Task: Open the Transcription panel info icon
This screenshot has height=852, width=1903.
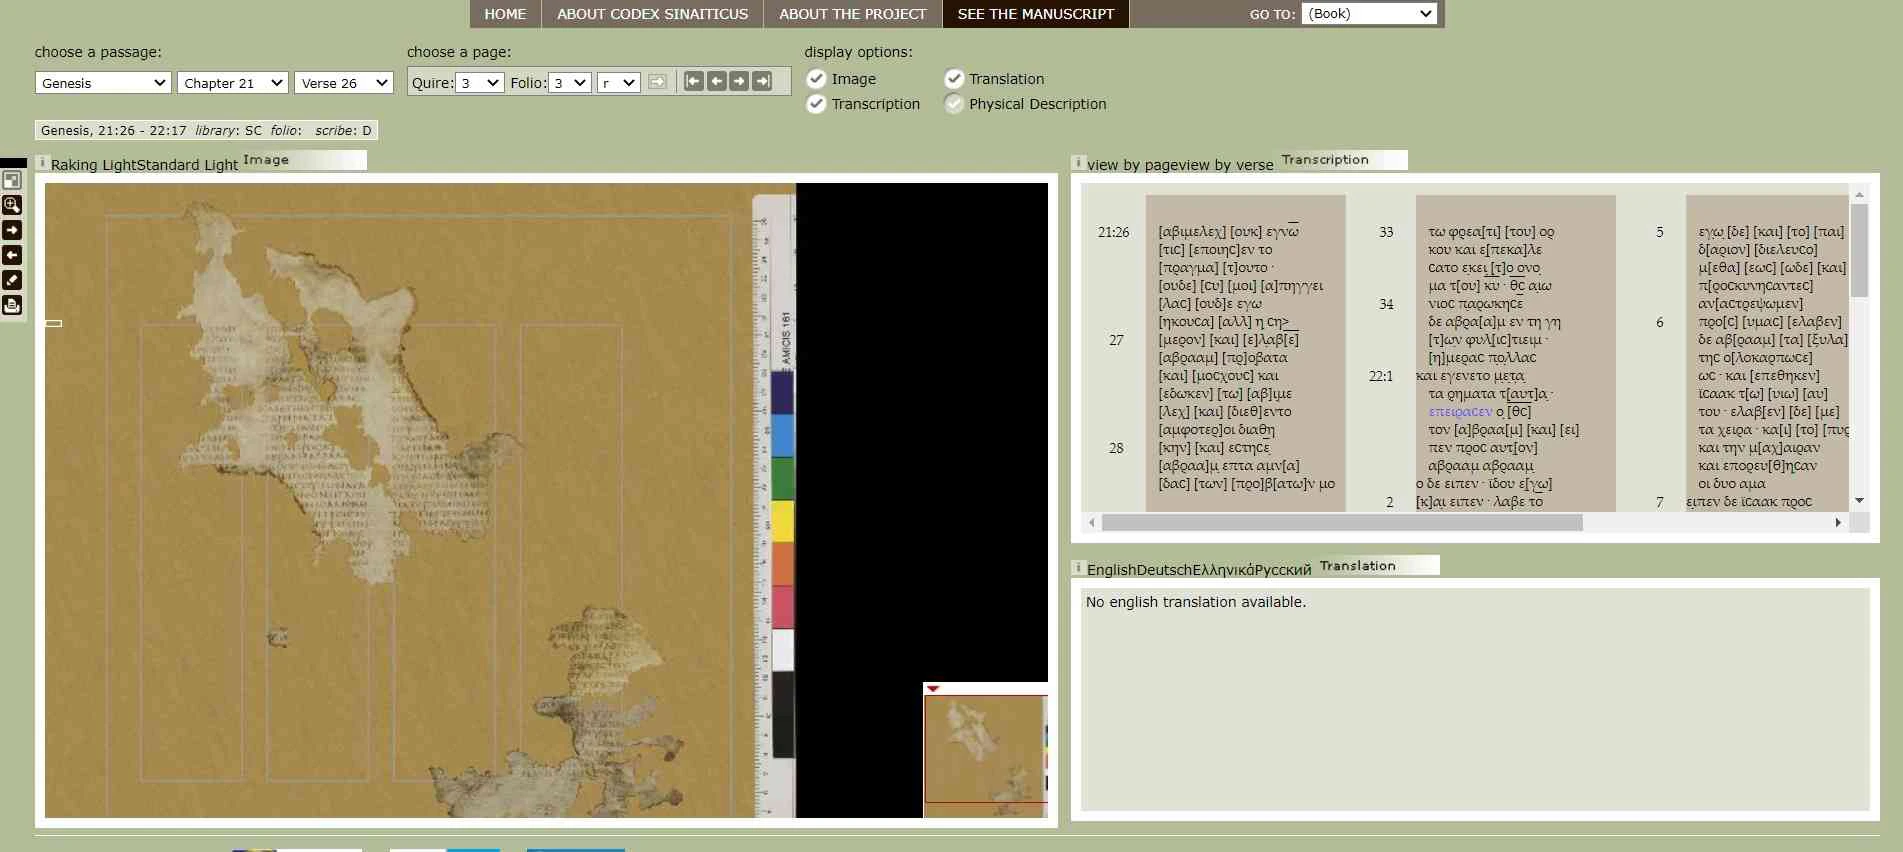Action: pos(1078,162)
